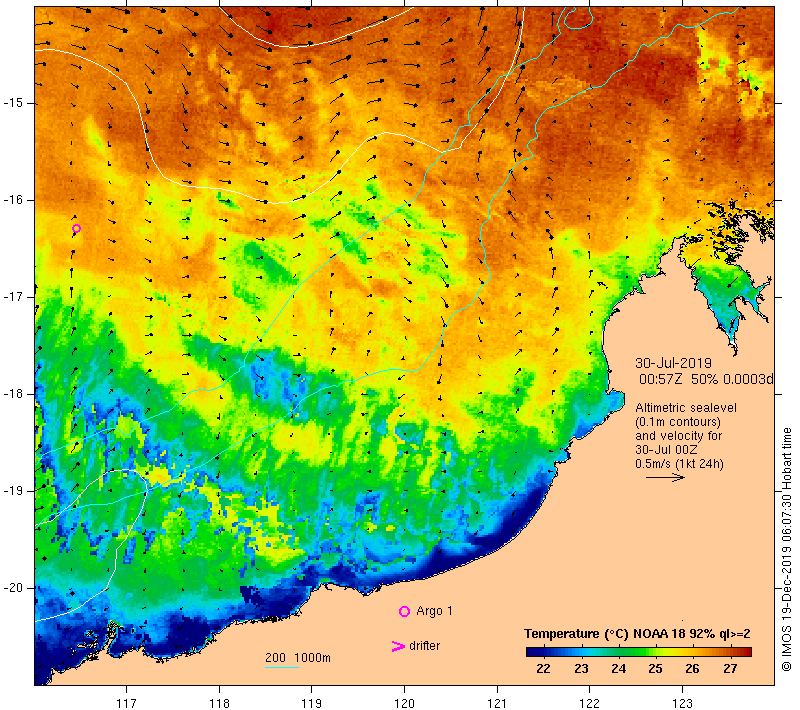Click the magenta Argo float circle on the map
Screen dimensions: 800x710
(76, 229)
